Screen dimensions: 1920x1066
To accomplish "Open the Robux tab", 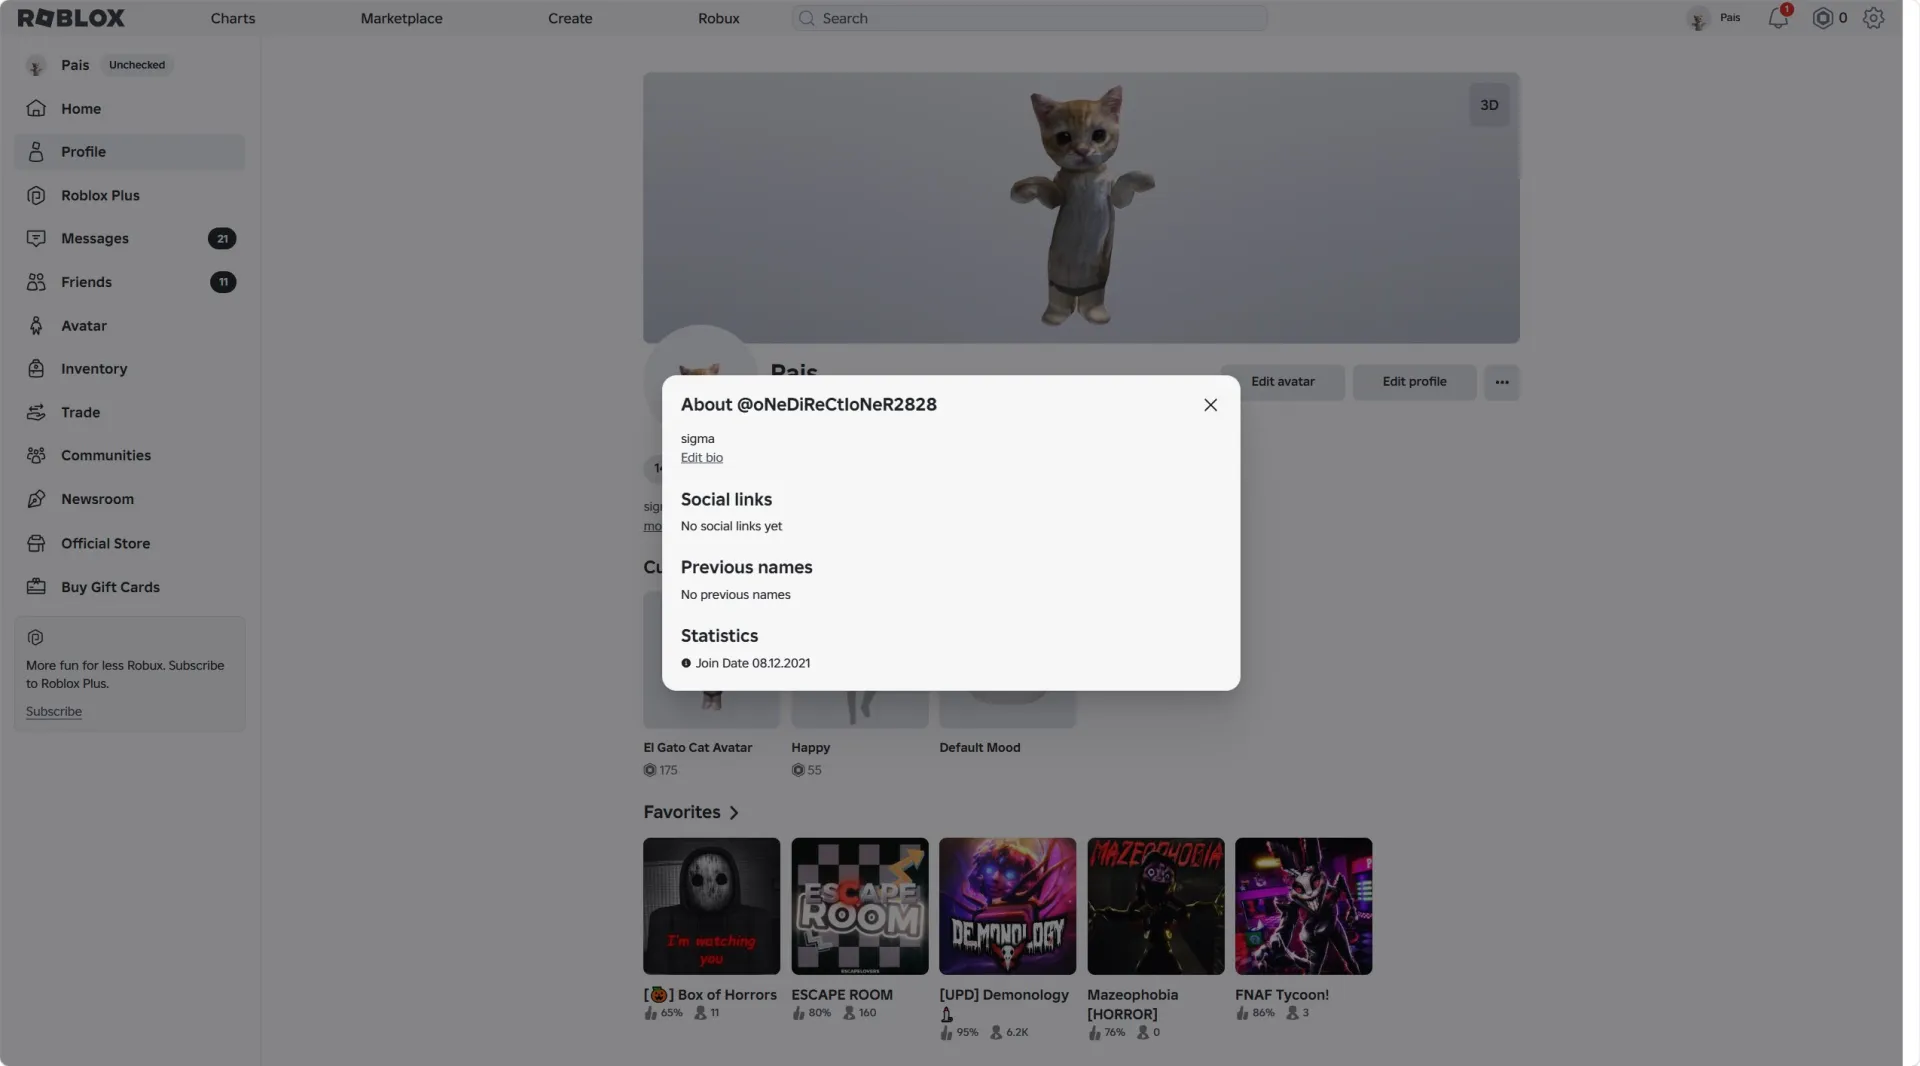I will point(718,18).
